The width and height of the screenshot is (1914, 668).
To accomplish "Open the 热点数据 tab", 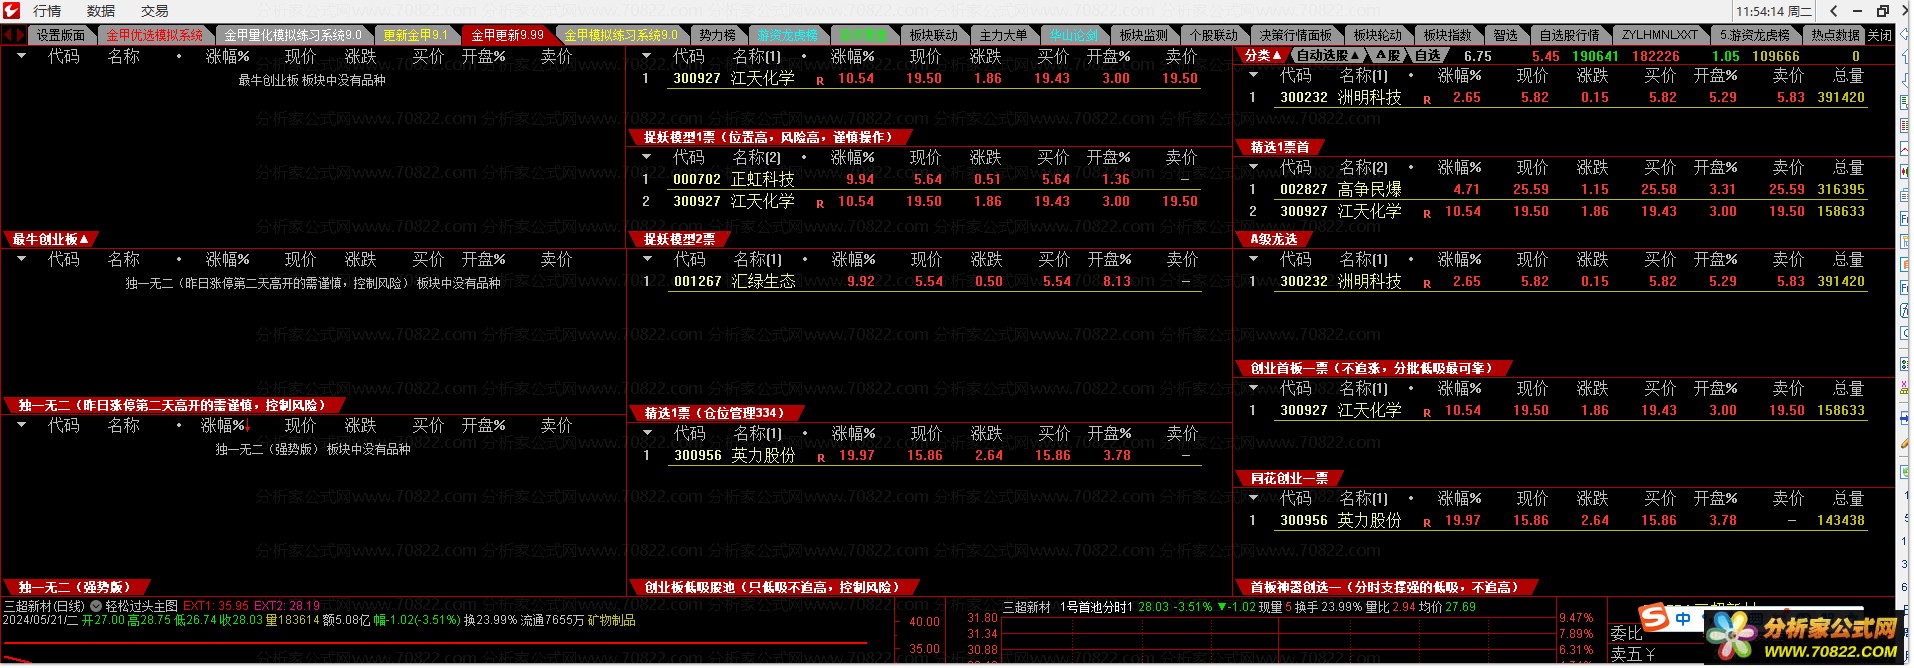I will click(1835, 35).
